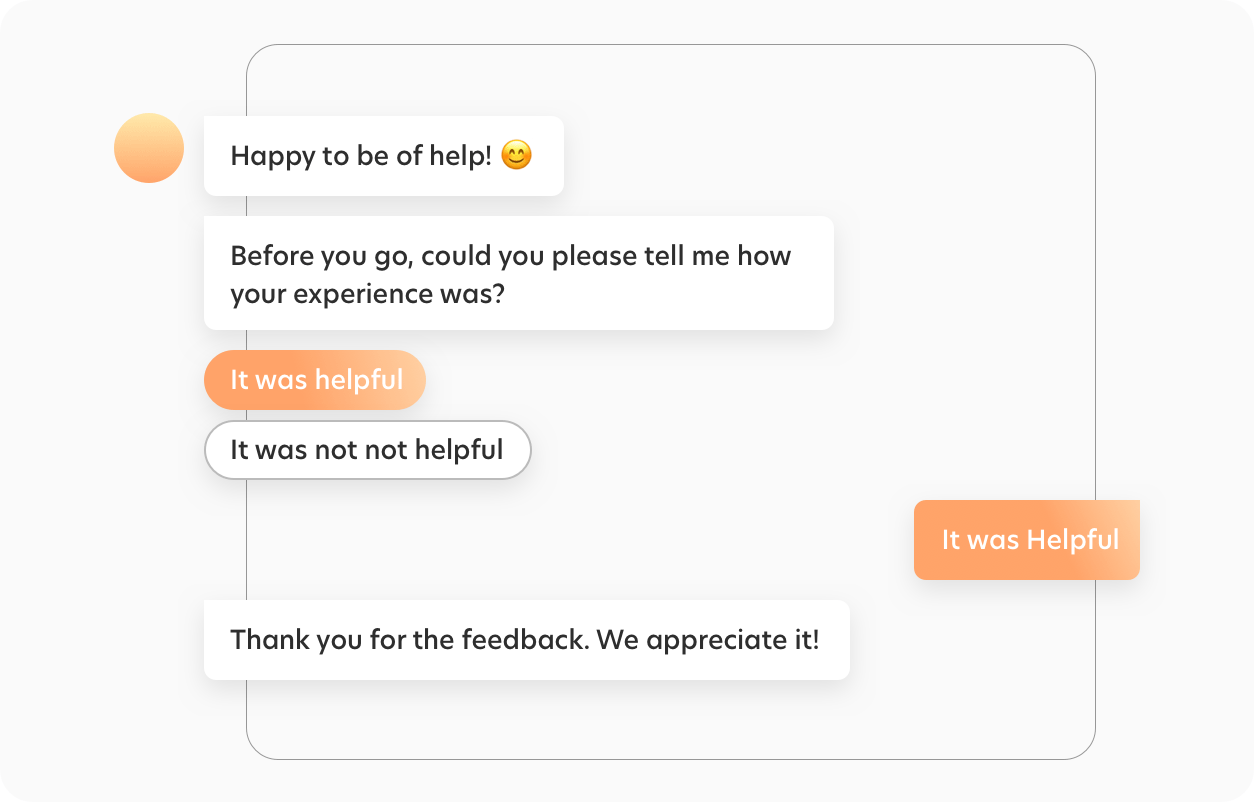Click the 'Thank you for the feedback' message
1254x802 pixels.
click(x=526, y=640)
